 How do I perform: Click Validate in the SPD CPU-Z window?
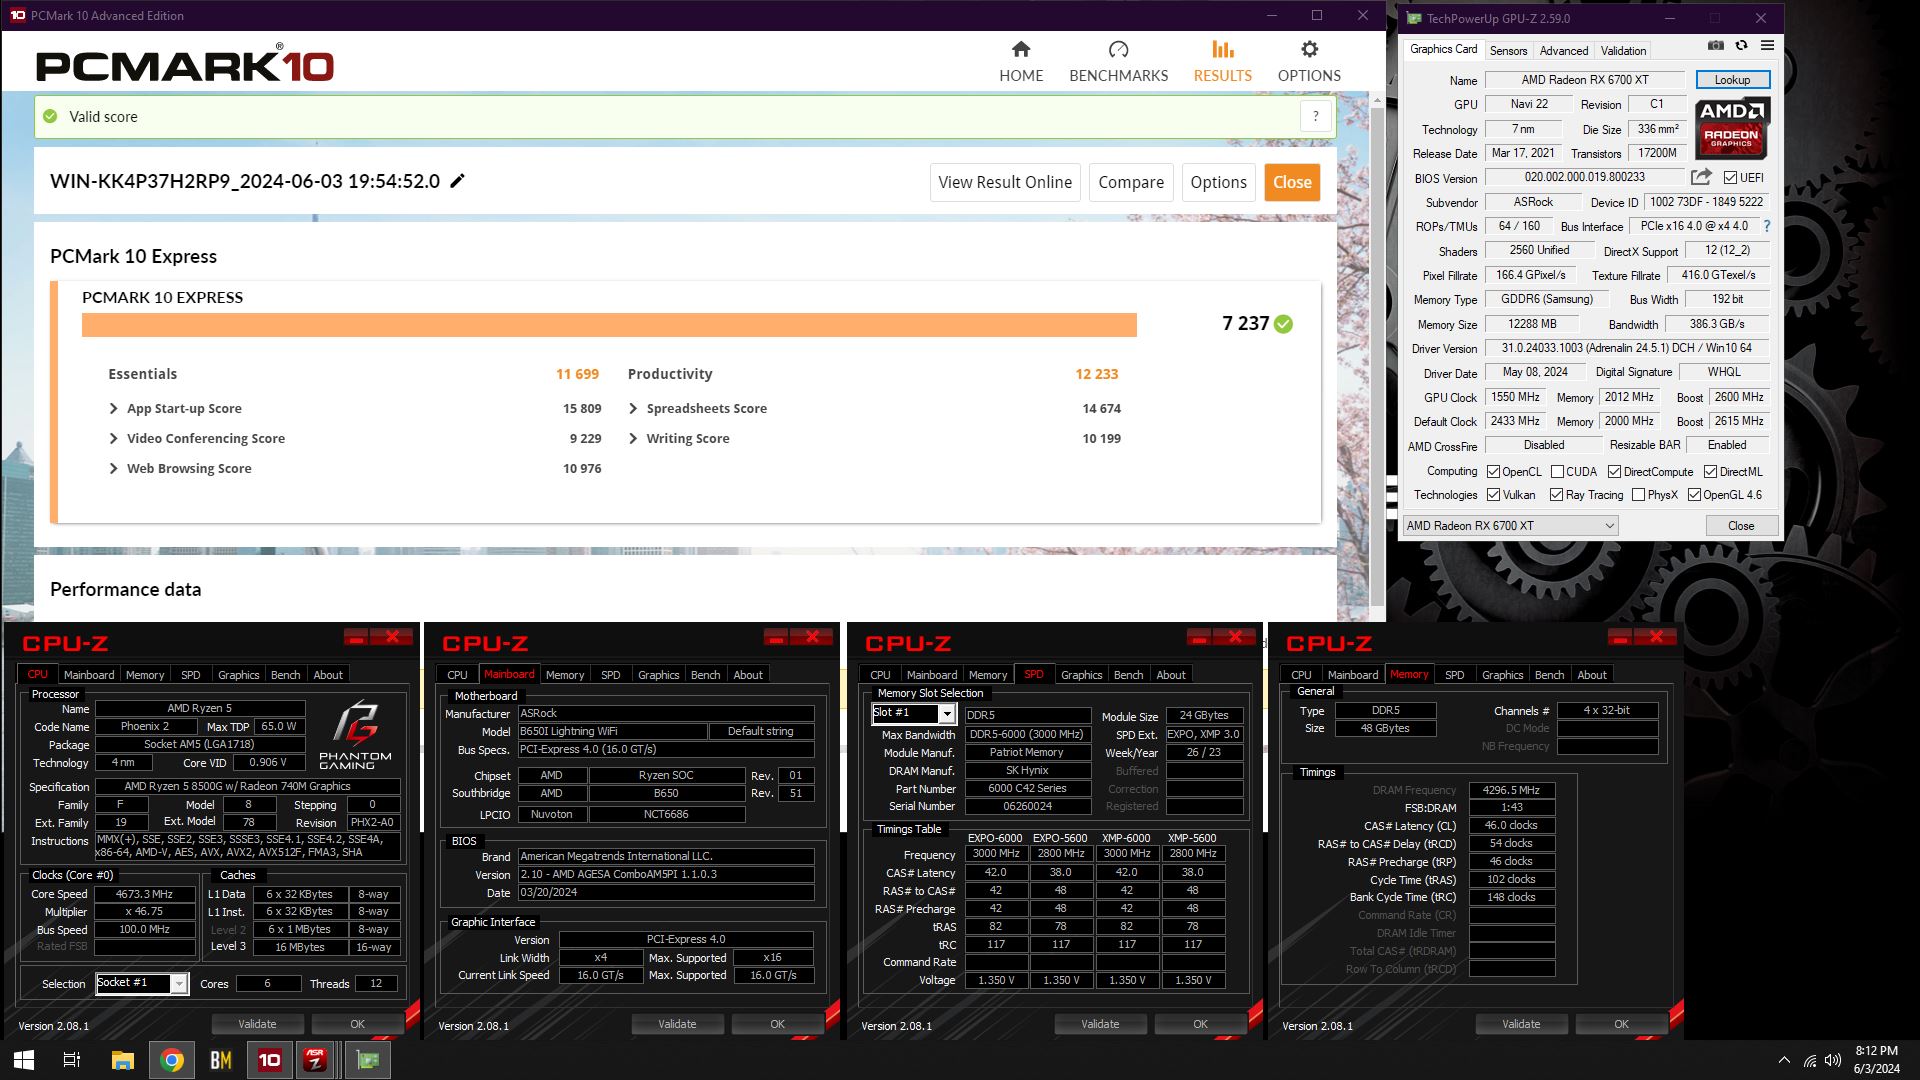coord(1100,1024)
